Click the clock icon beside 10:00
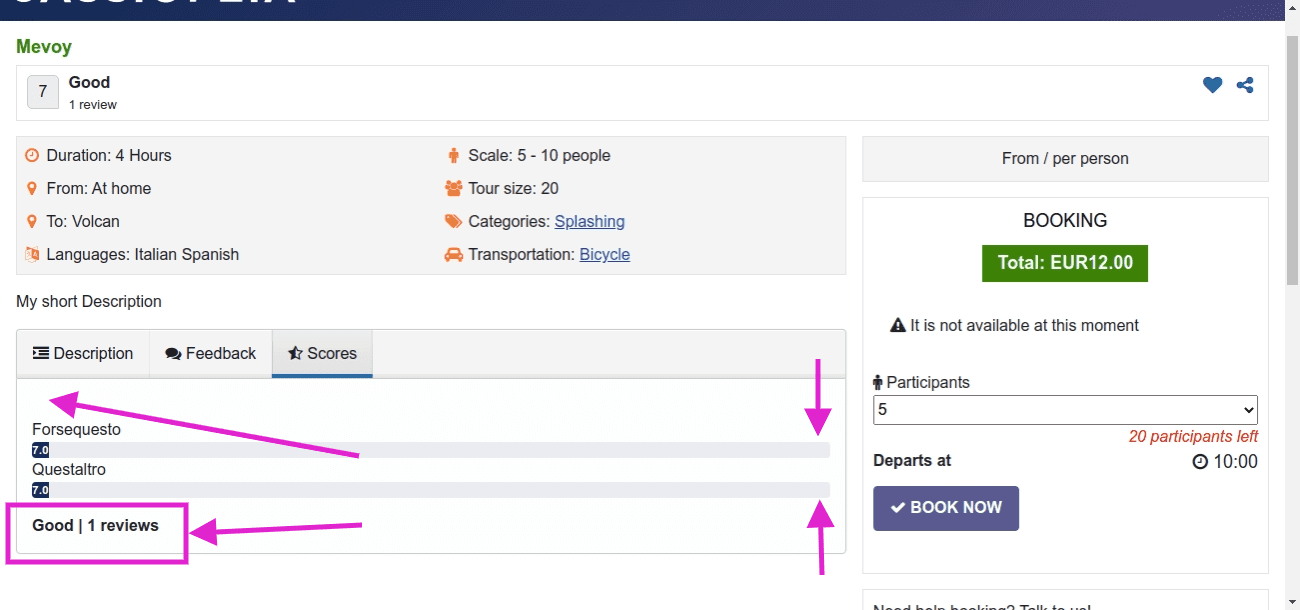This screenshot has height=610, width=1300. pos(1201,462)
